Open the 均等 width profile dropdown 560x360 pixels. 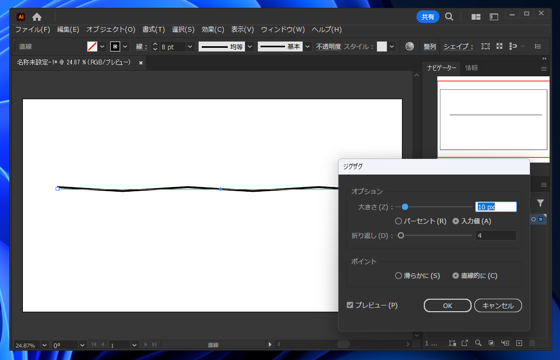pyautogui.click(x=250, y=46)
